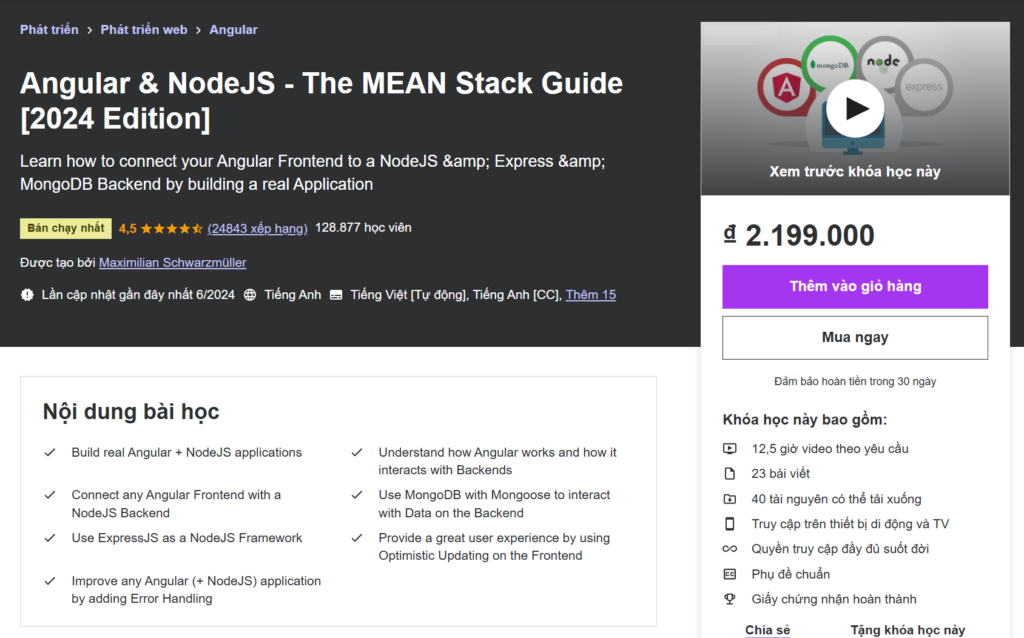Navigate to "Phát triển web" breadcrumb

point(144,29)
